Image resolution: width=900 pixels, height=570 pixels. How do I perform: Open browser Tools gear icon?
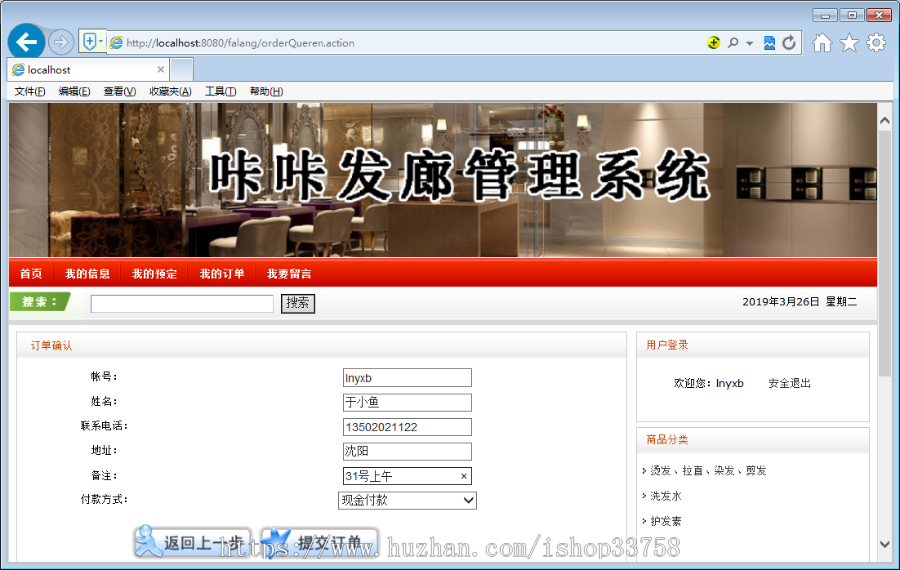tap(876, 42)
